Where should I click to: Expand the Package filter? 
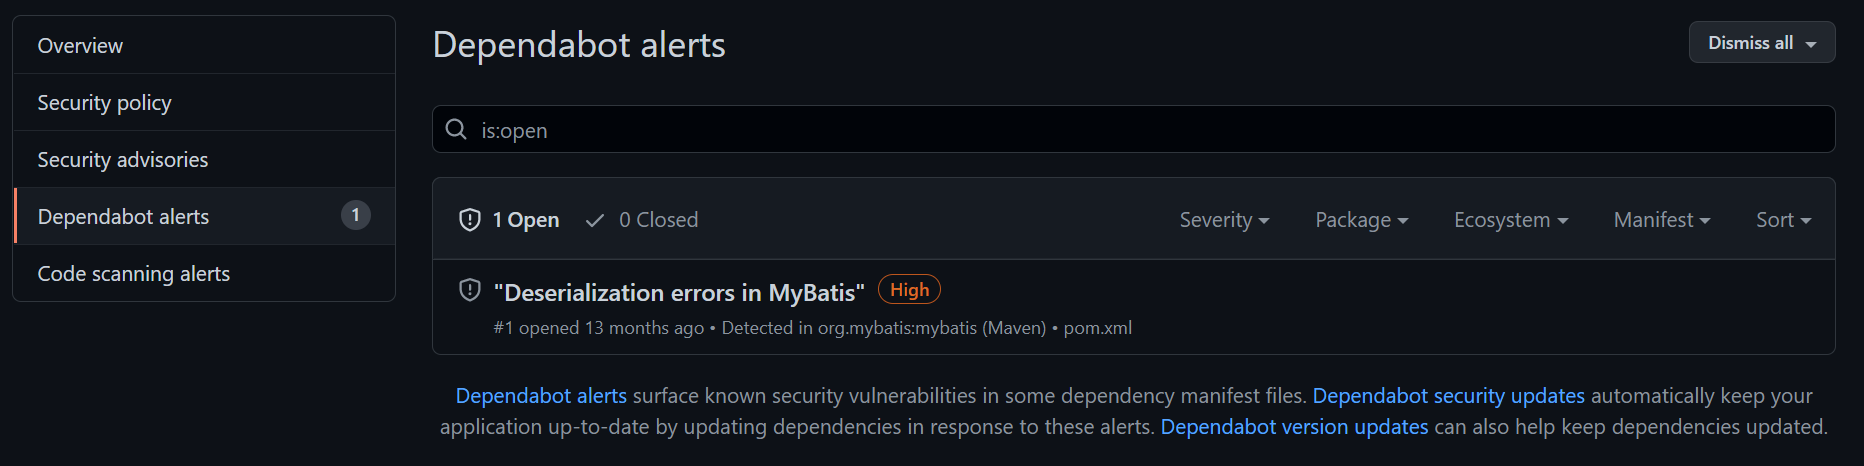point(1361,220)
